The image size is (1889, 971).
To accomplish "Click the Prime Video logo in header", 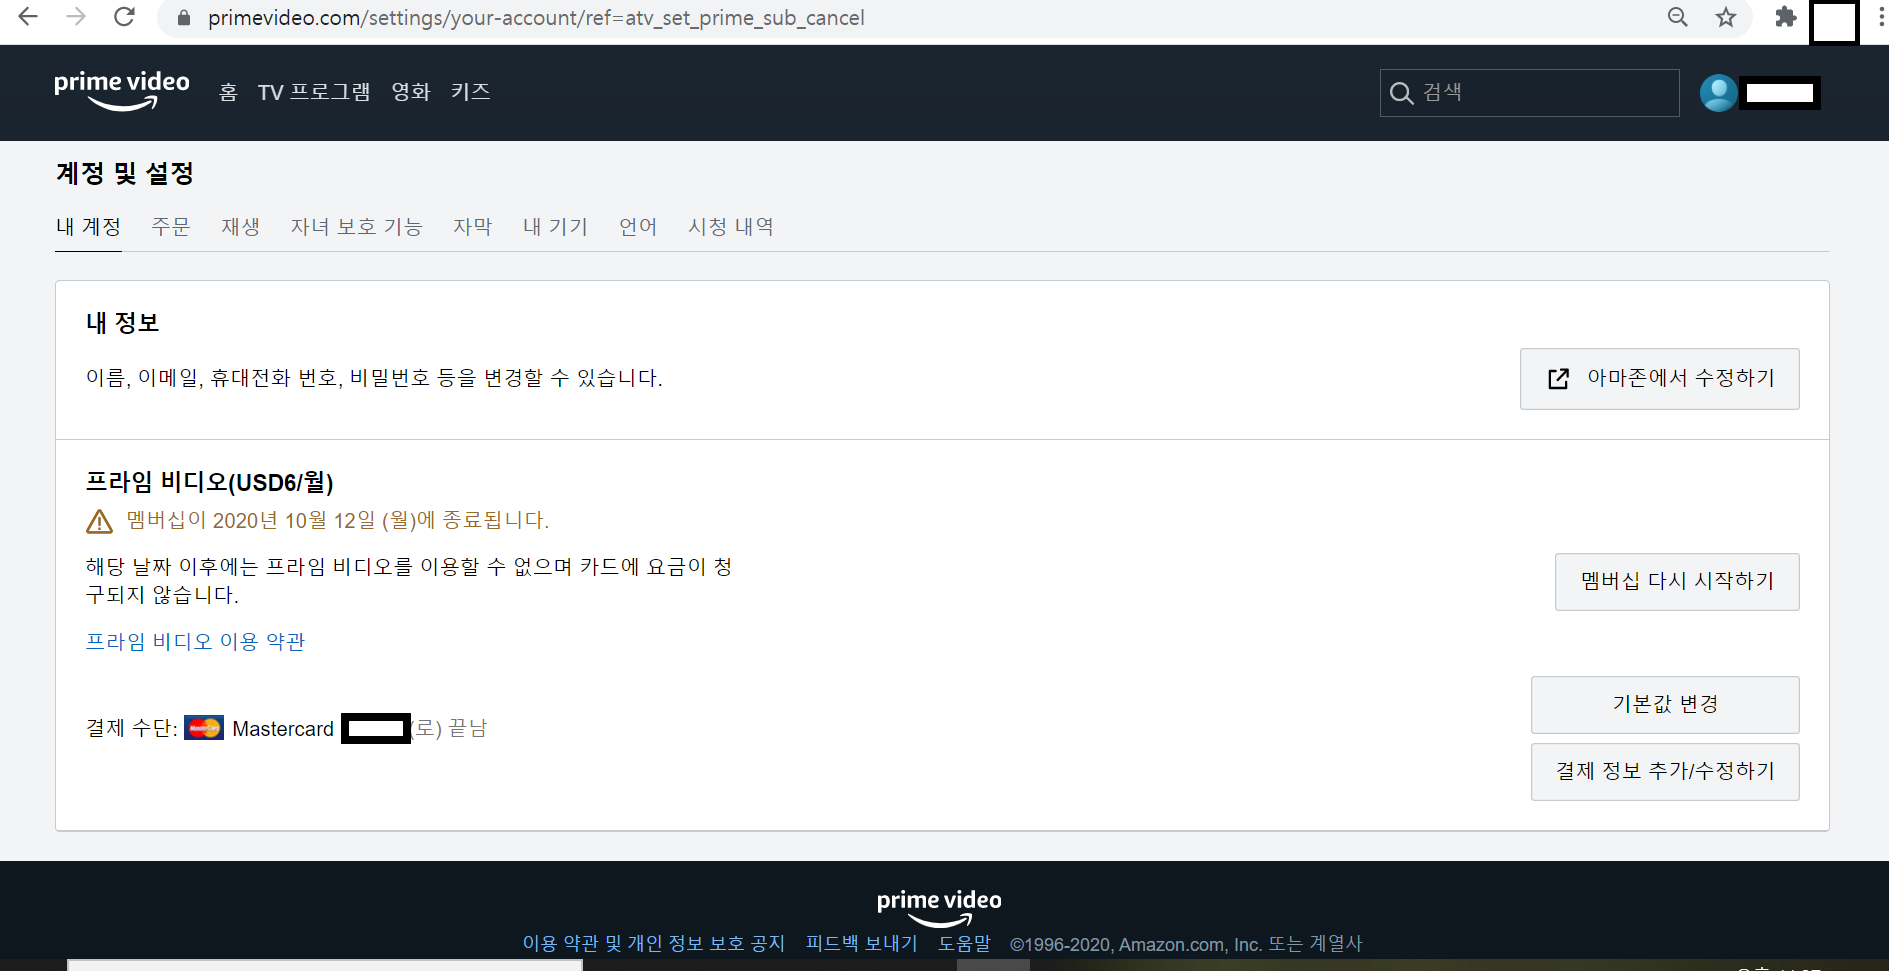I will (x=122, y=90).
